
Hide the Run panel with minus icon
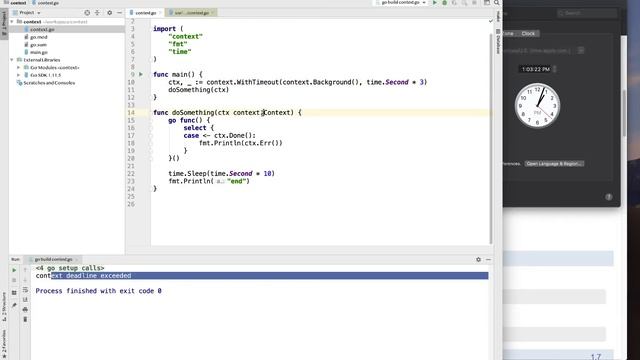point(488,259)
